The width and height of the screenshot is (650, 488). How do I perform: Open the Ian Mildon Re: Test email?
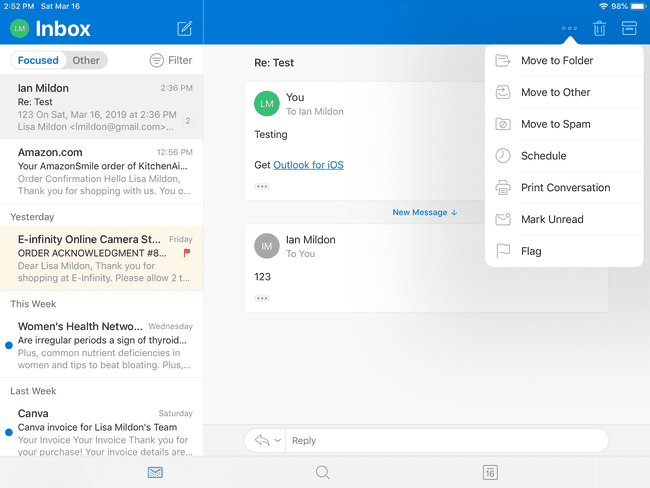pos(102,107)
